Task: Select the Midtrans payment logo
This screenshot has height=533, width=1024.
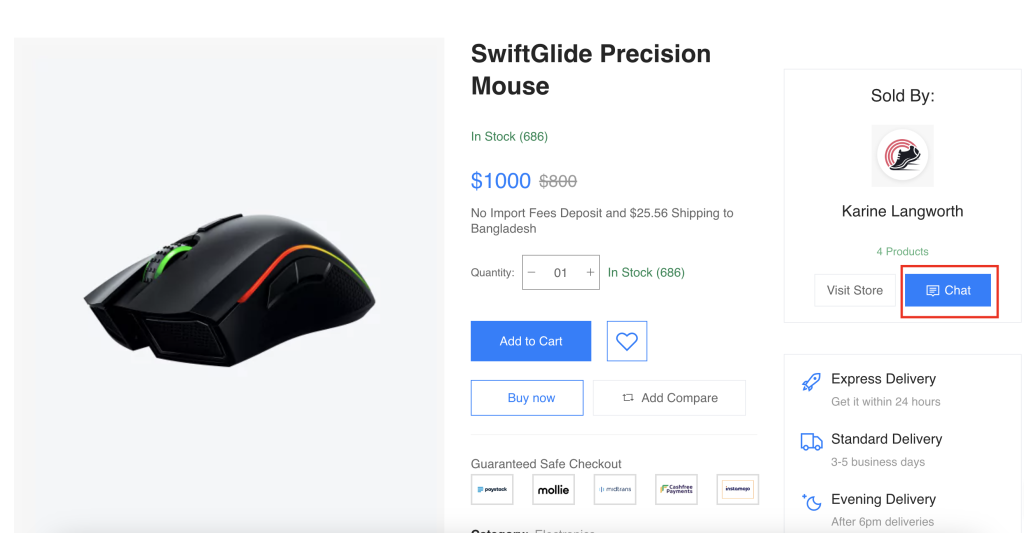Action: click(x=615, y=489)
